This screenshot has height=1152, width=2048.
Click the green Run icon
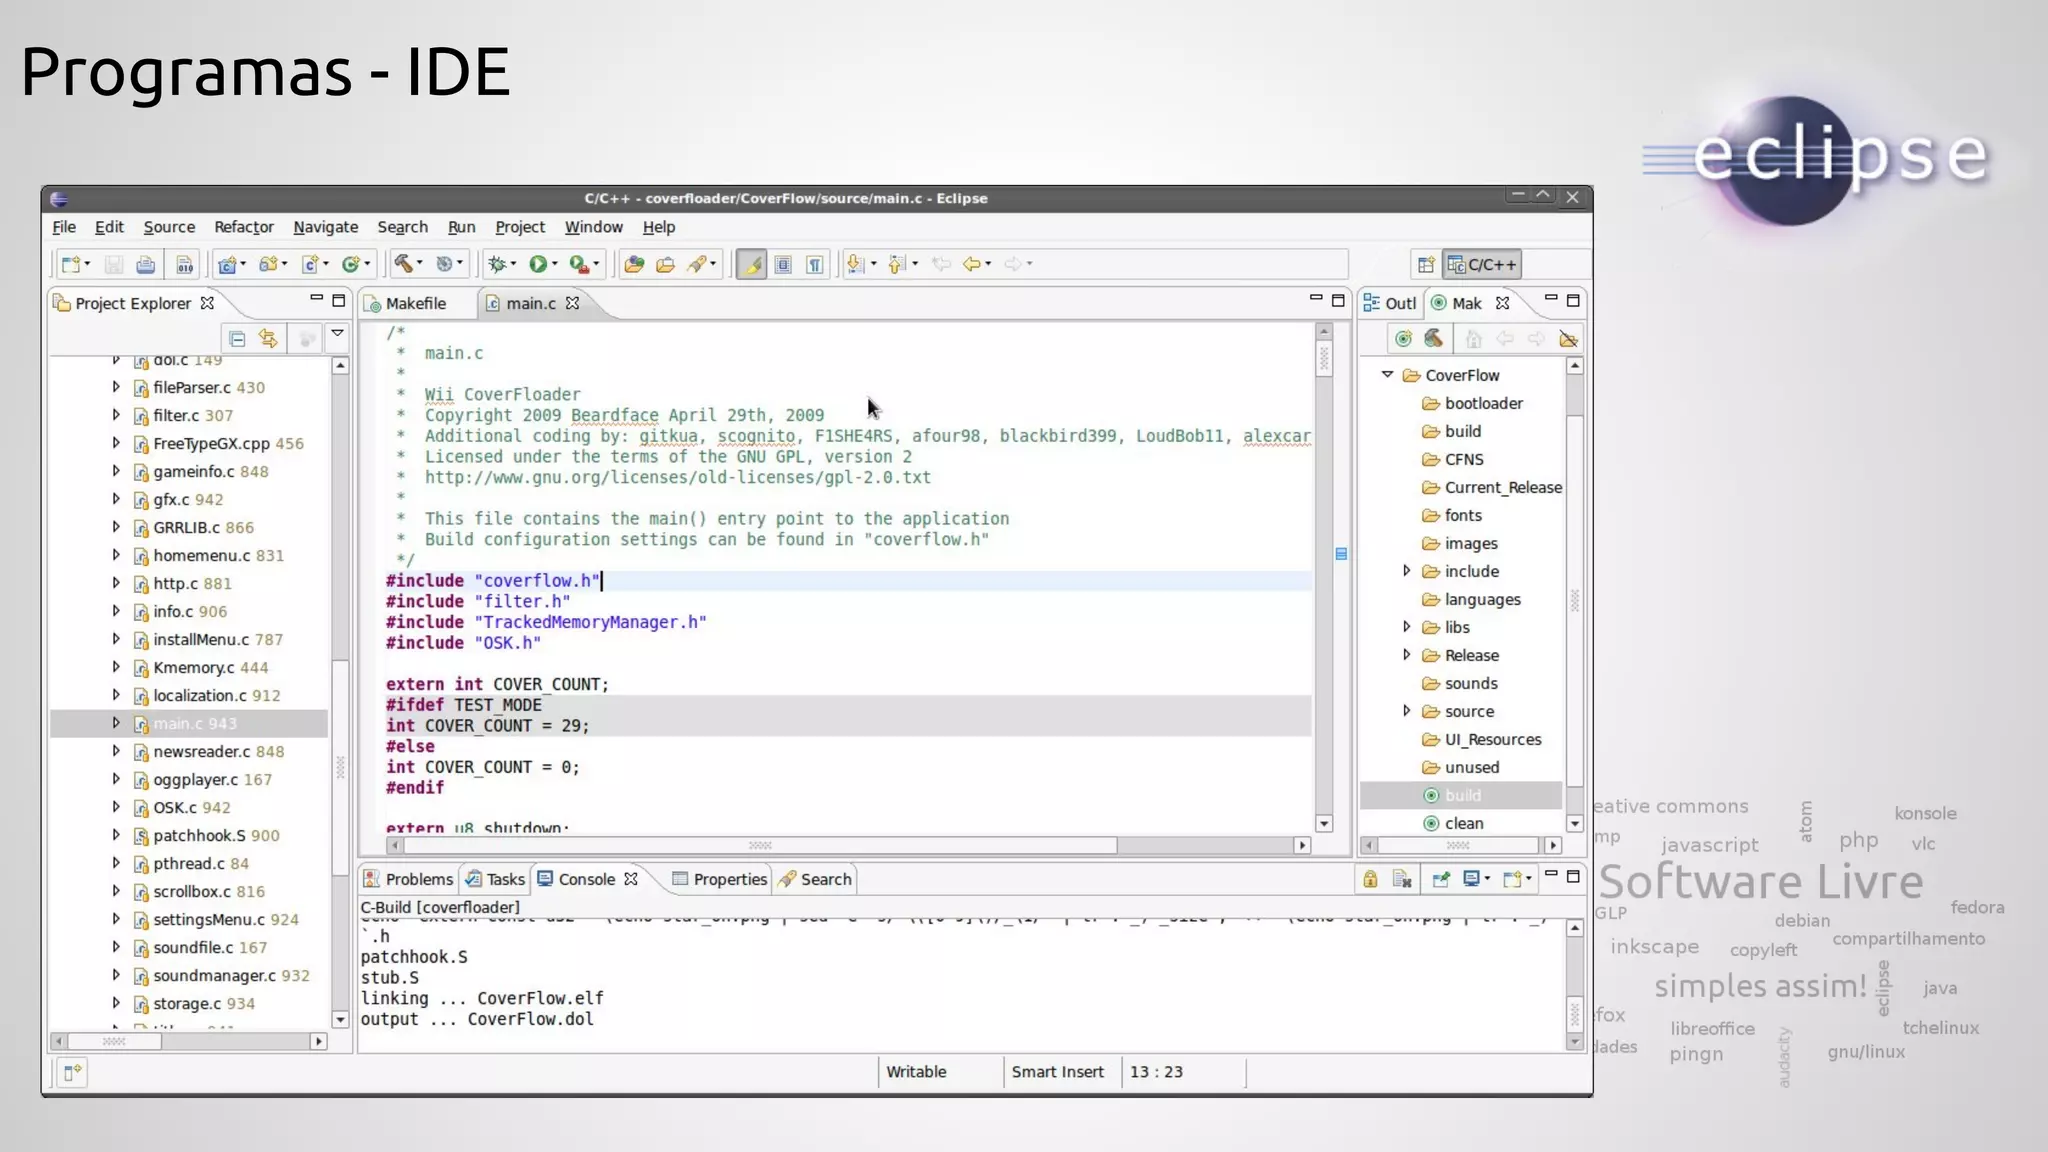(538, 264)
